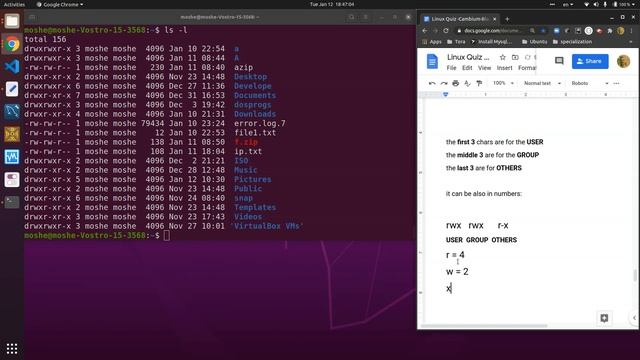Screen dimensions: 640x360
Task: Star the Linux Quiz document
Action: click(503, 57)
